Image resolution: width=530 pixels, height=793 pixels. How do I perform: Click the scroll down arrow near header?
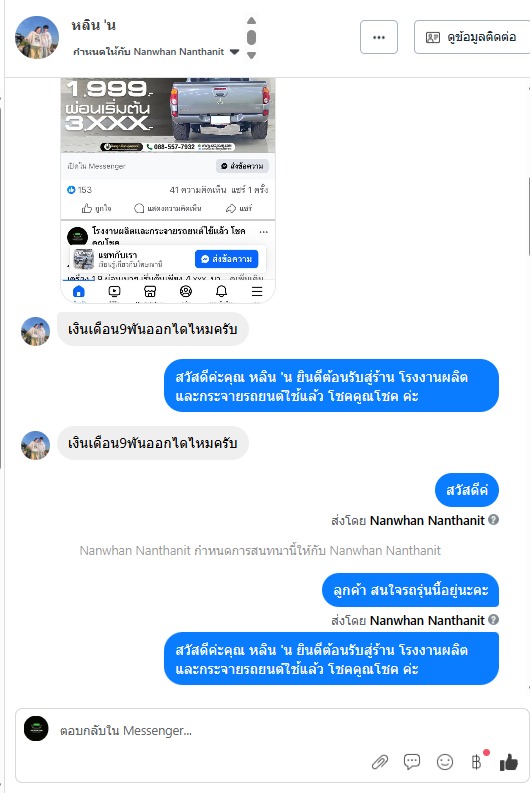click(251, 55)
